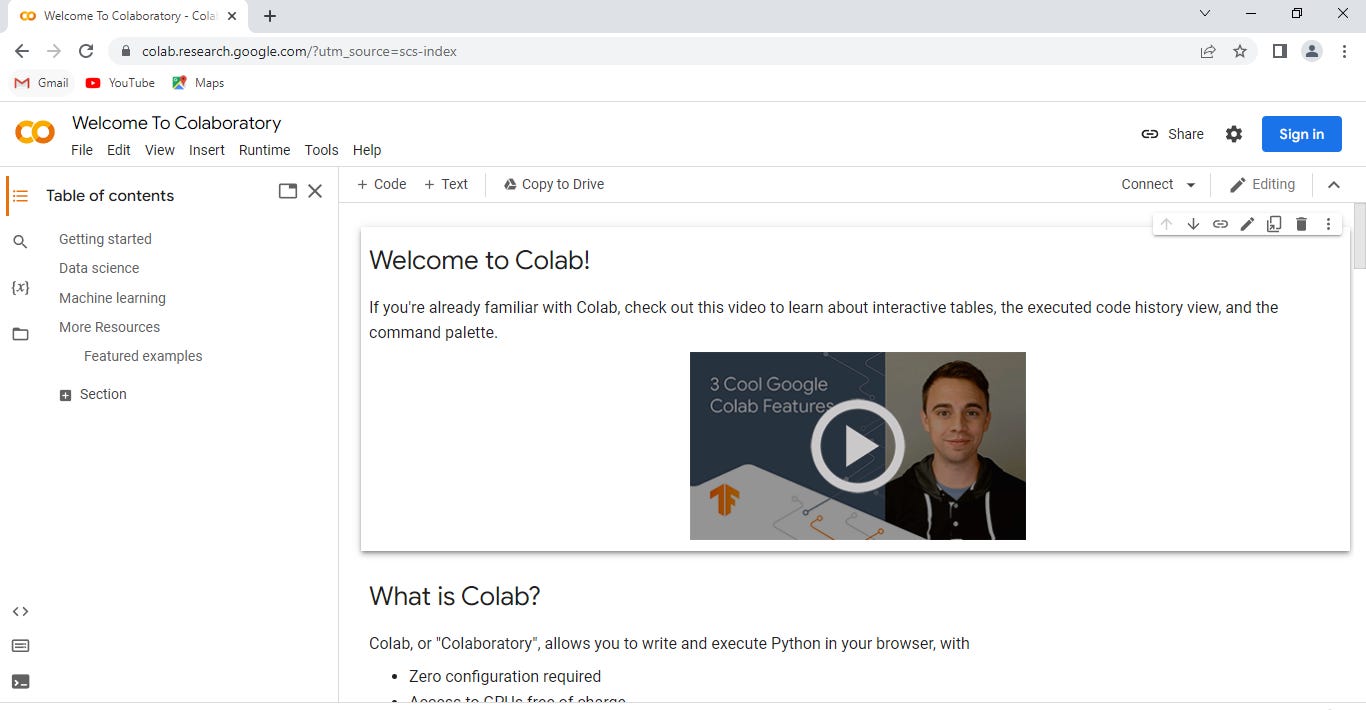Go to Machine learning section
This screenshot has height=710, width=1366.
112,298
